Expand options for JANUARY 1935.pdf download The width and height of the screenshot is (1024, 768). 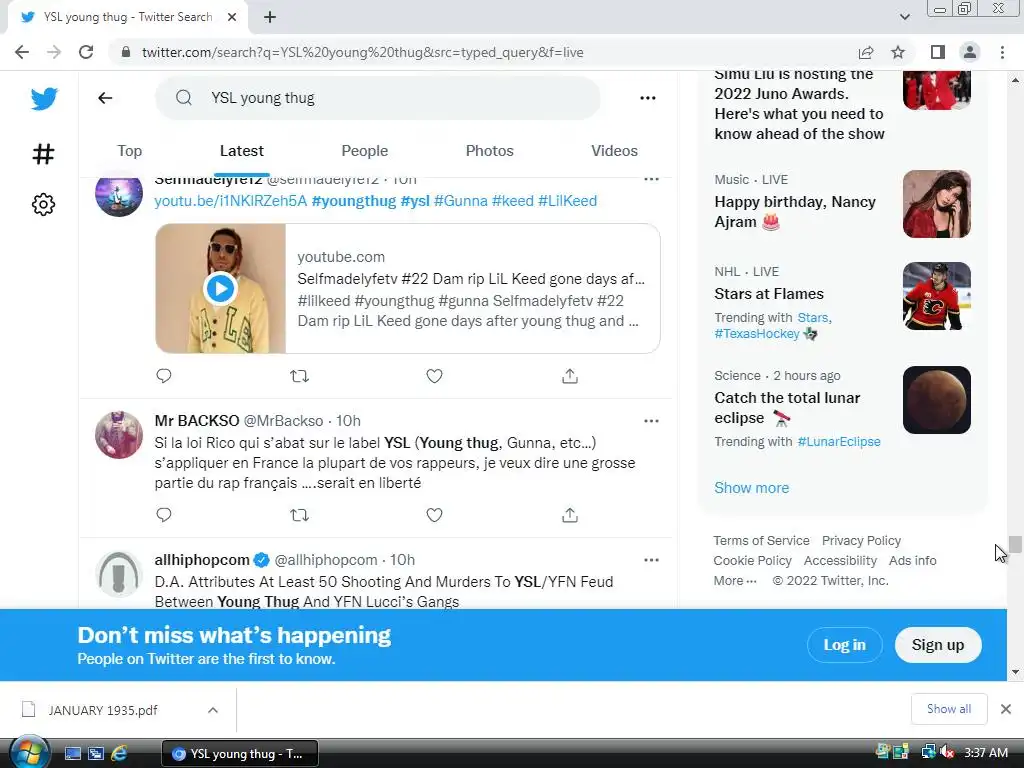click(213, 710)
